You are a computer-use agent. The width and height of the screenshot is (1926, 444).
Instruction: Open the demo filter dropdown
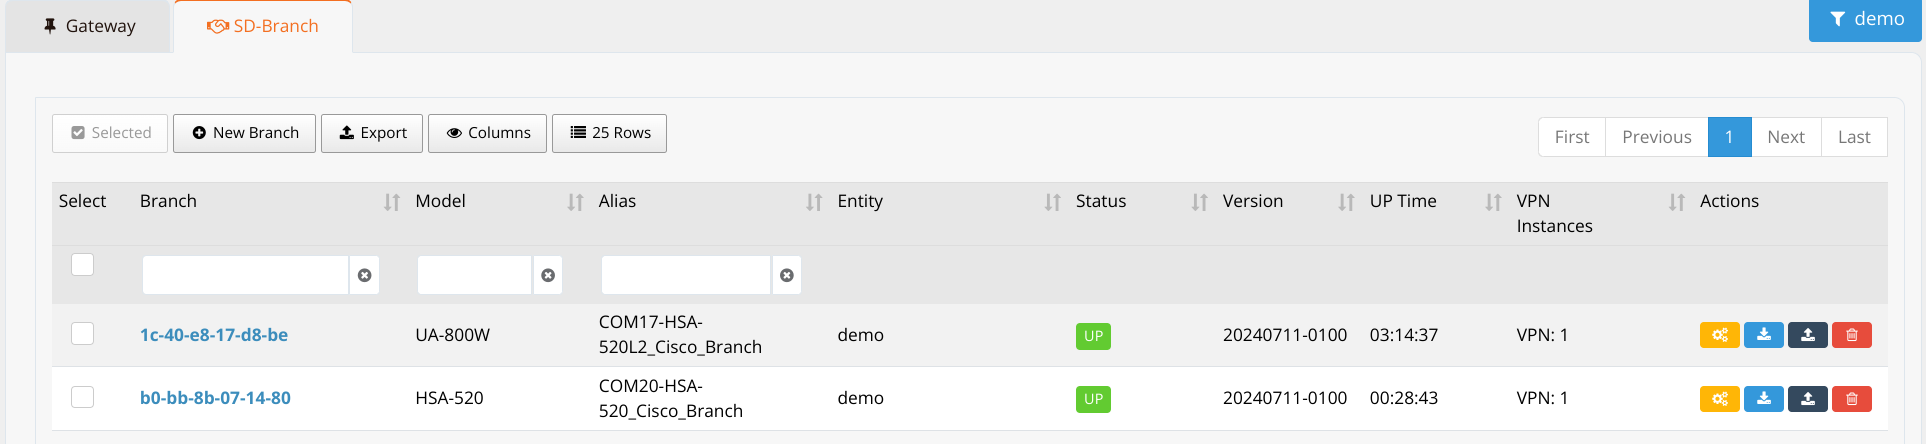(x=1865, y=20)
